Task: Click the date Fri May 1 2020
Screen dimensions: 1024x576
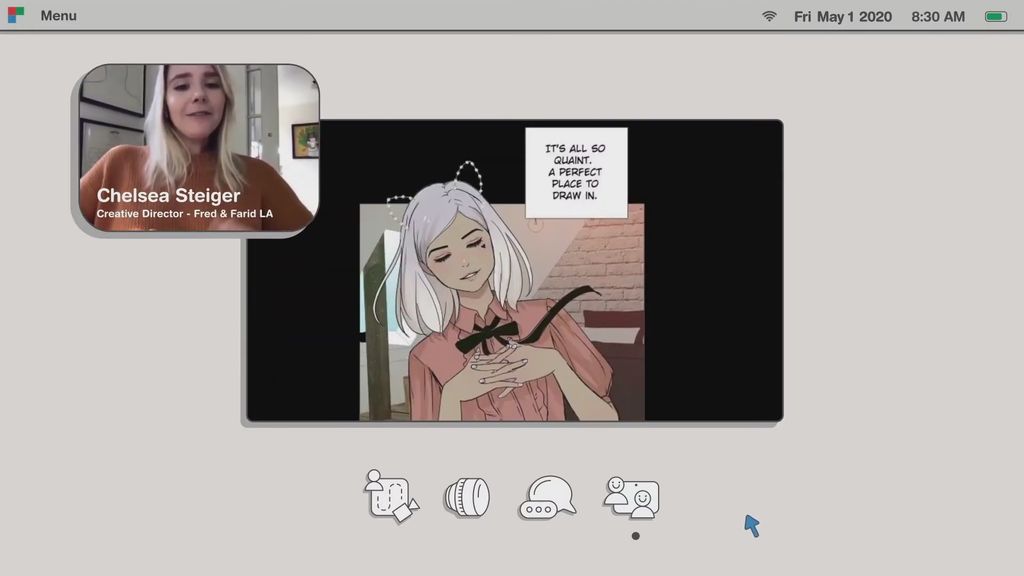Action: click(842, 17)
